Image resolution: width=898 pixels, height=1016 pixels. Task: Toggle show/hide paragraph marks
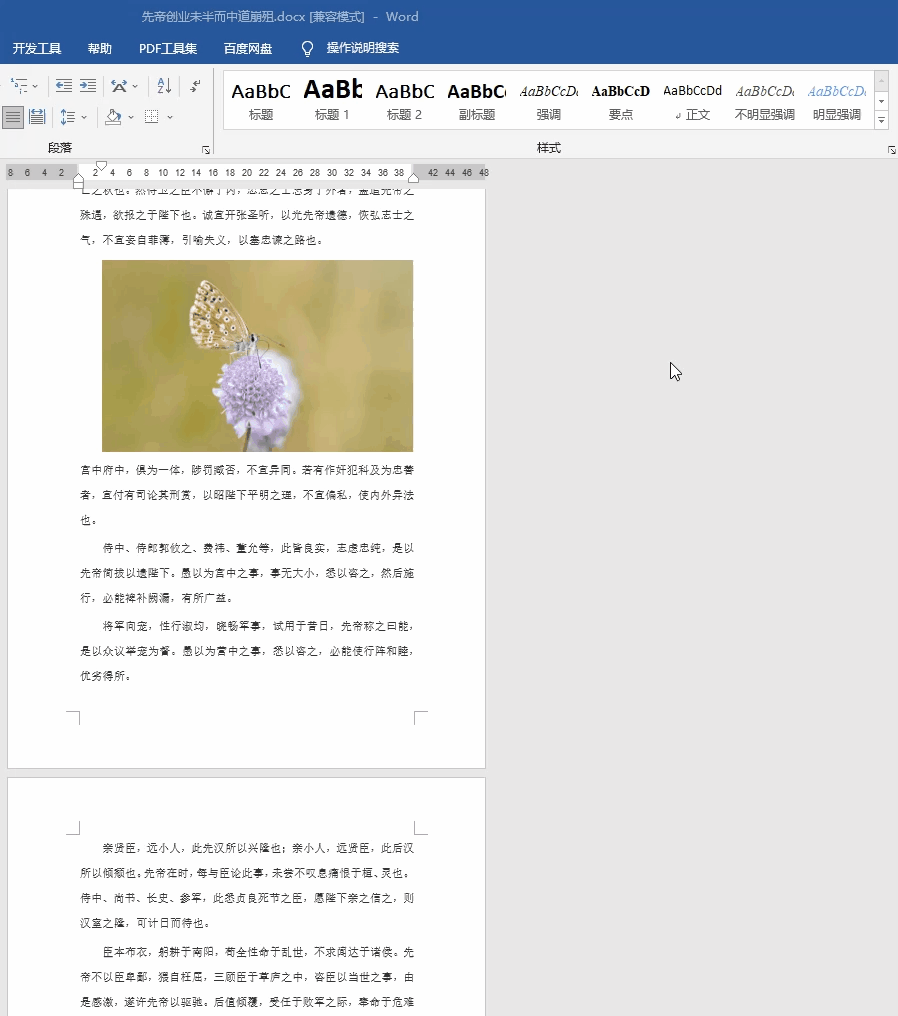coord(195,86)
